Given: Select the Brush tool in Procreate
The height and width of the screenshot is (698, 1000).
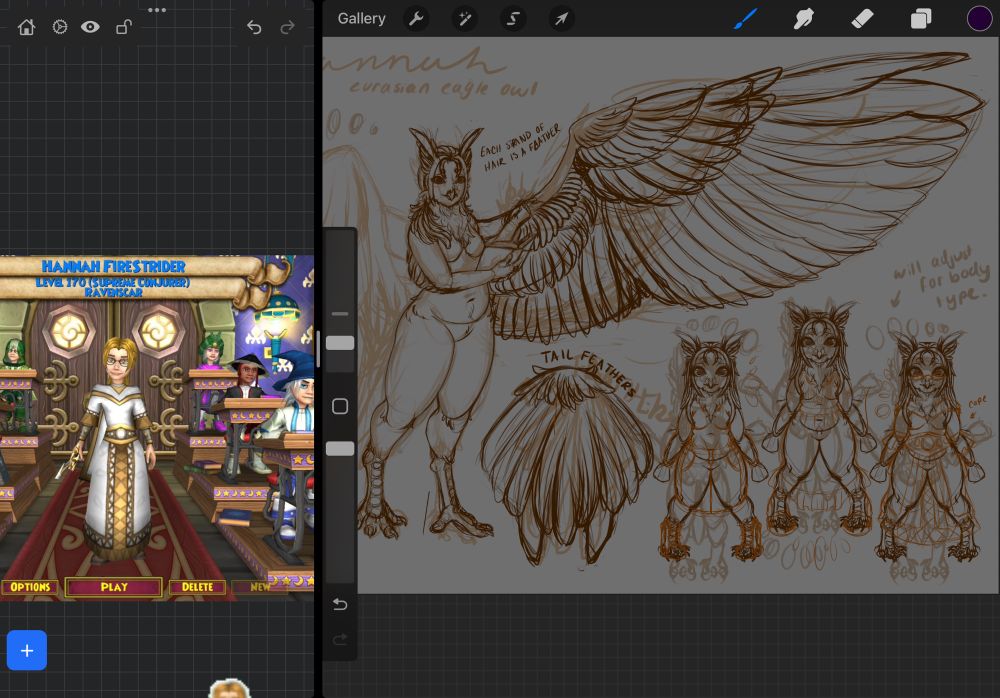Looking at the screenshot, I should coord(745,19).
